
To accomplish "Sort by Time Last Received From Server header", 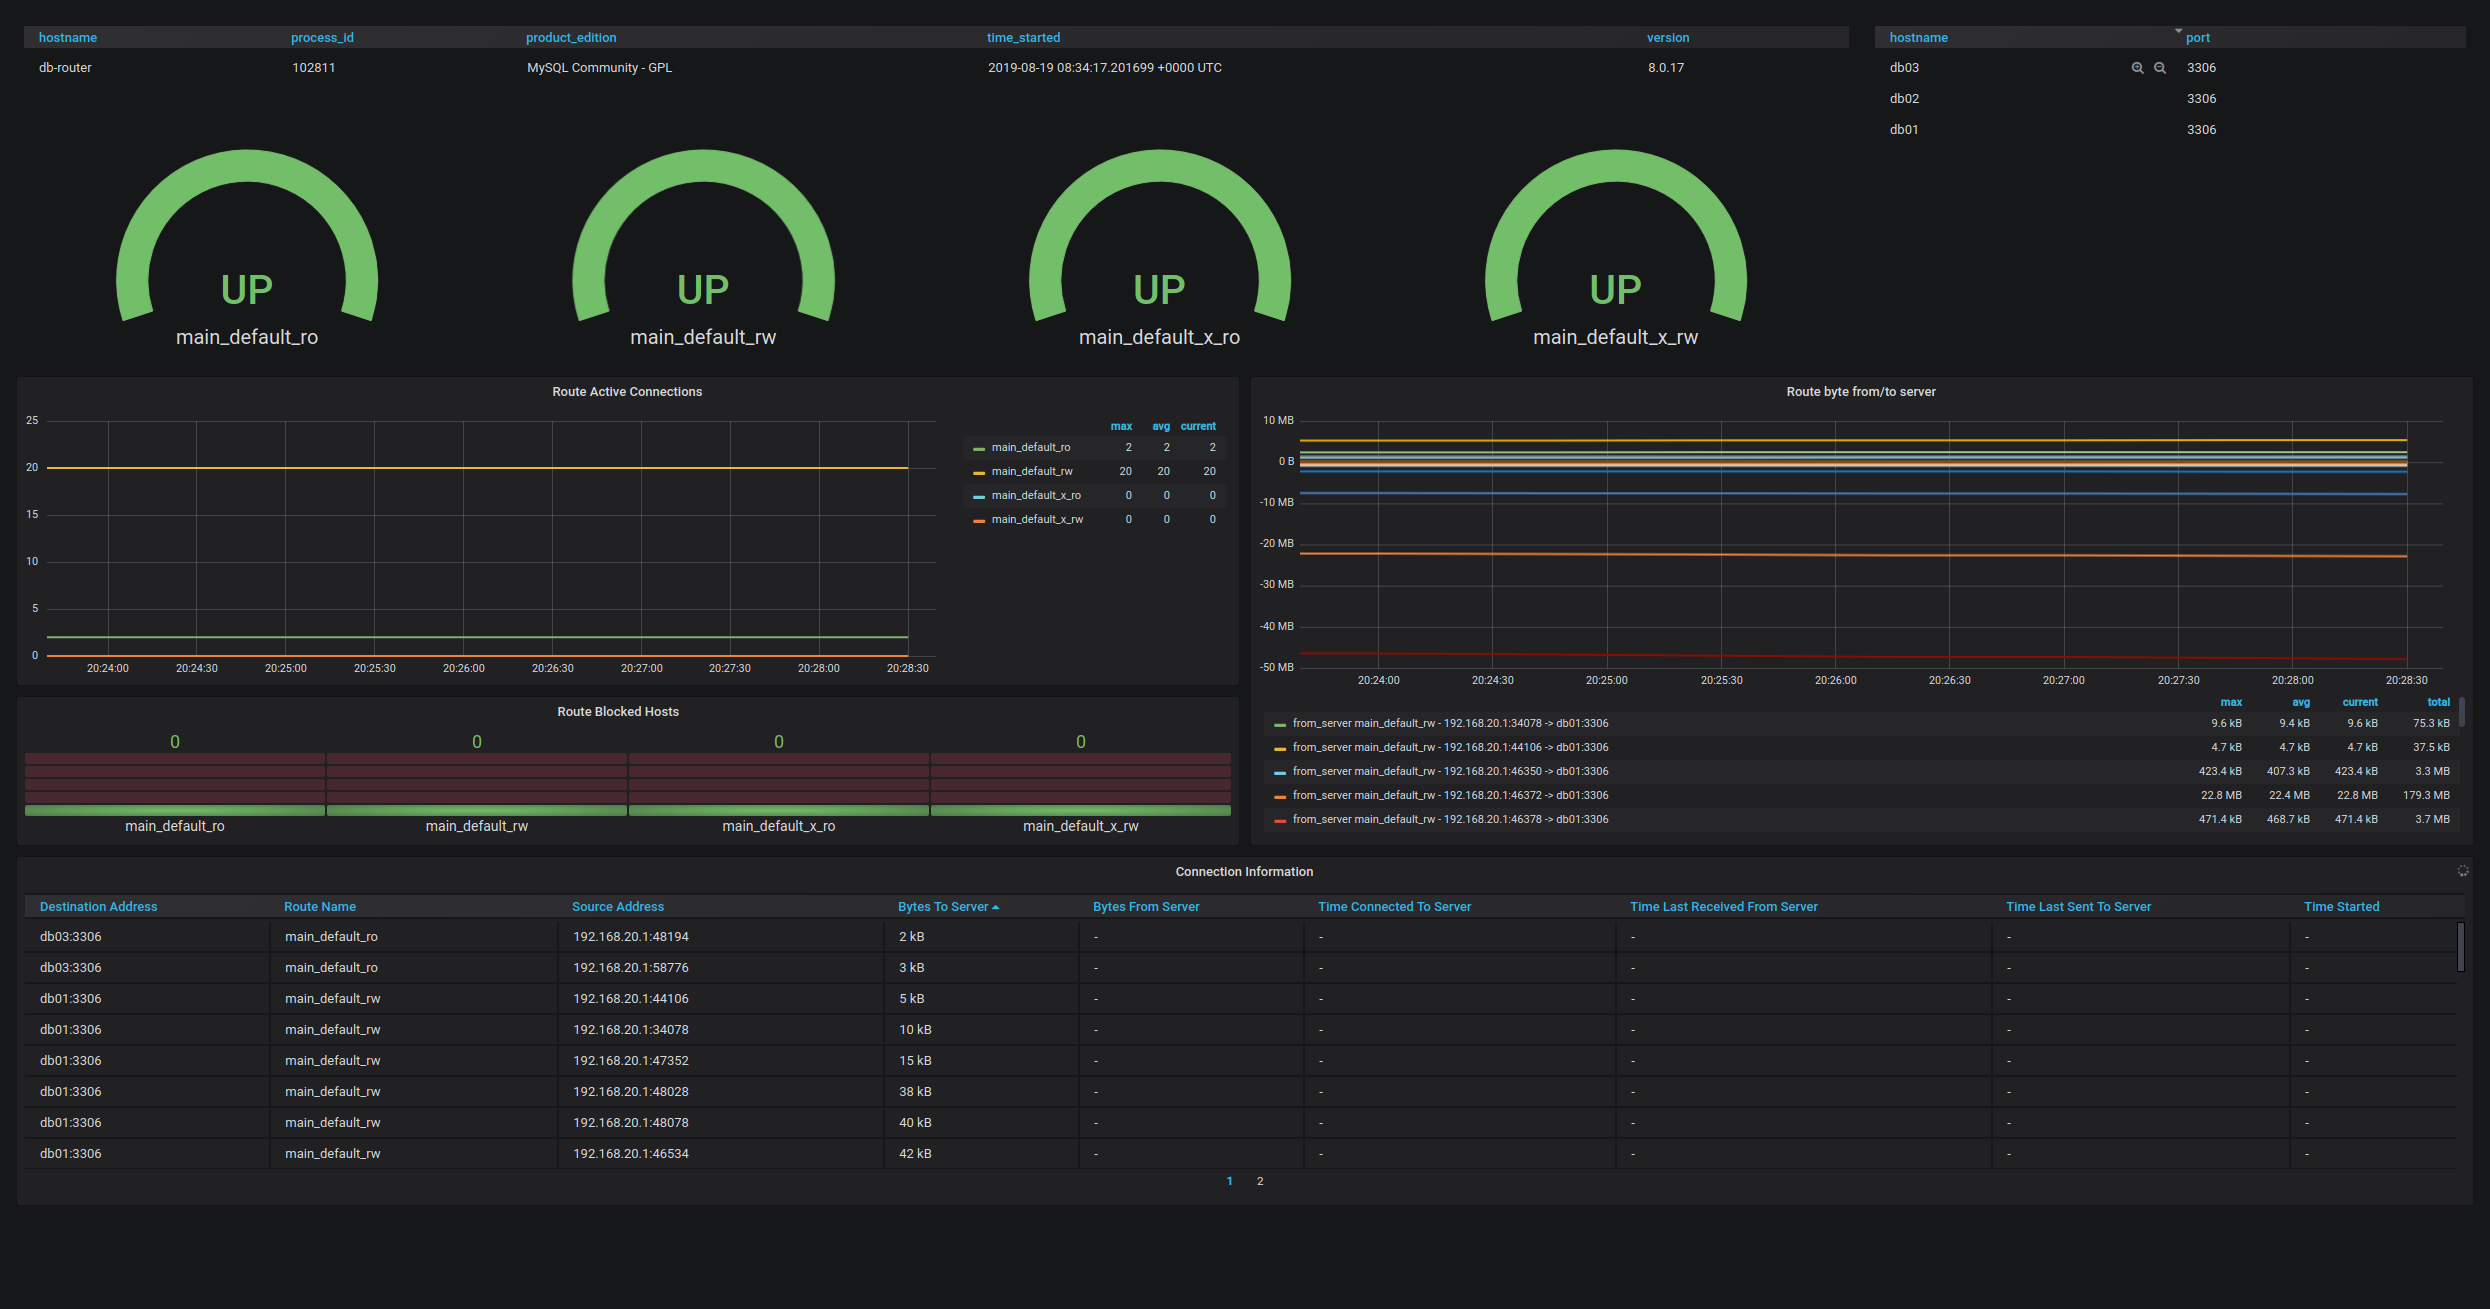I will 1724,907.
